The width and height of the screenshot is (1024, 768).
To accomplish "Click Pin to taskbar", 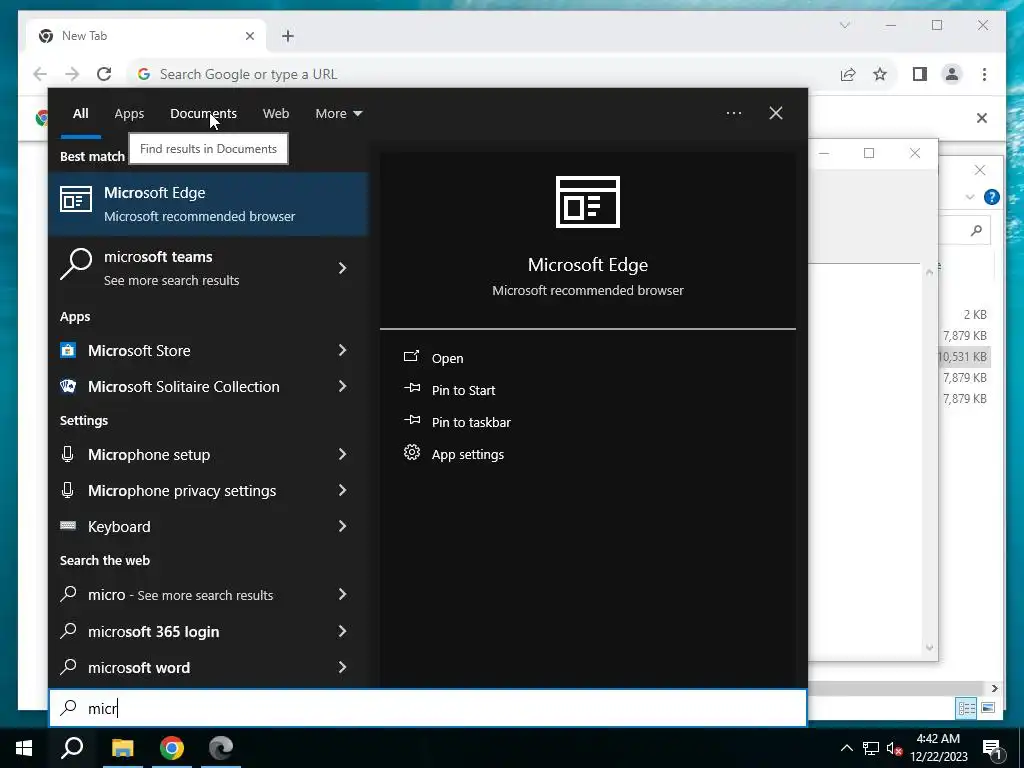I will click(471, 422).
